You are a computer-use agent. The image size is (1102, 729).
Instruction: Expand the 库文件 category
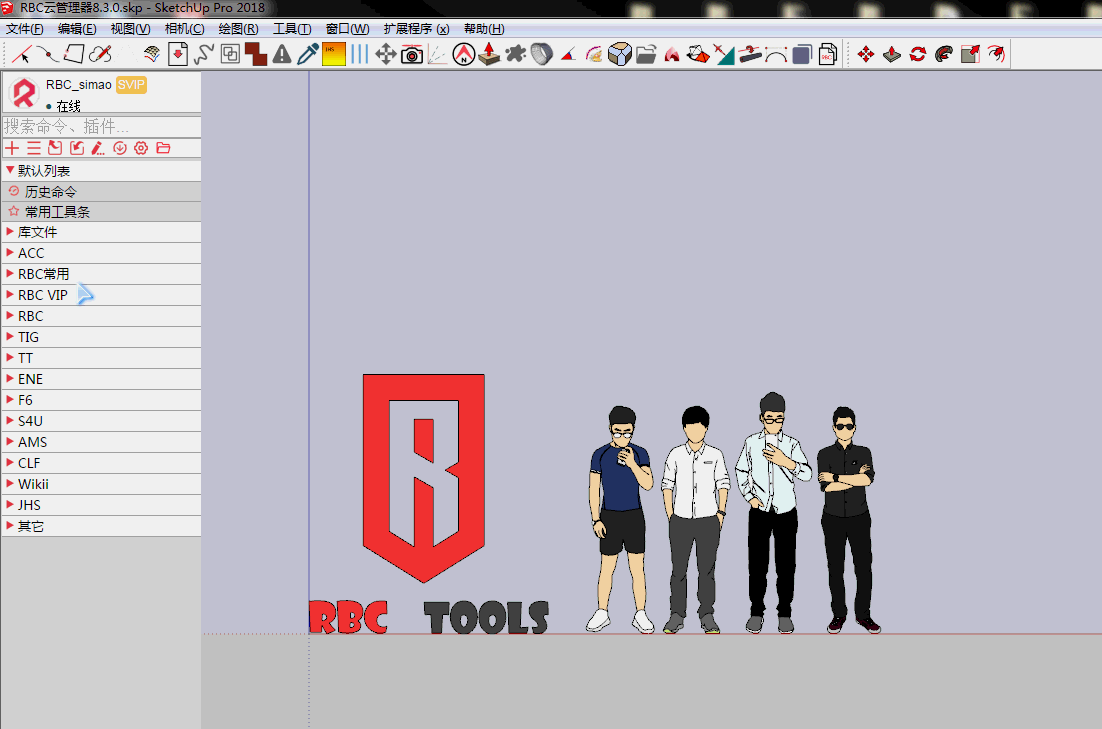[37, 232]
